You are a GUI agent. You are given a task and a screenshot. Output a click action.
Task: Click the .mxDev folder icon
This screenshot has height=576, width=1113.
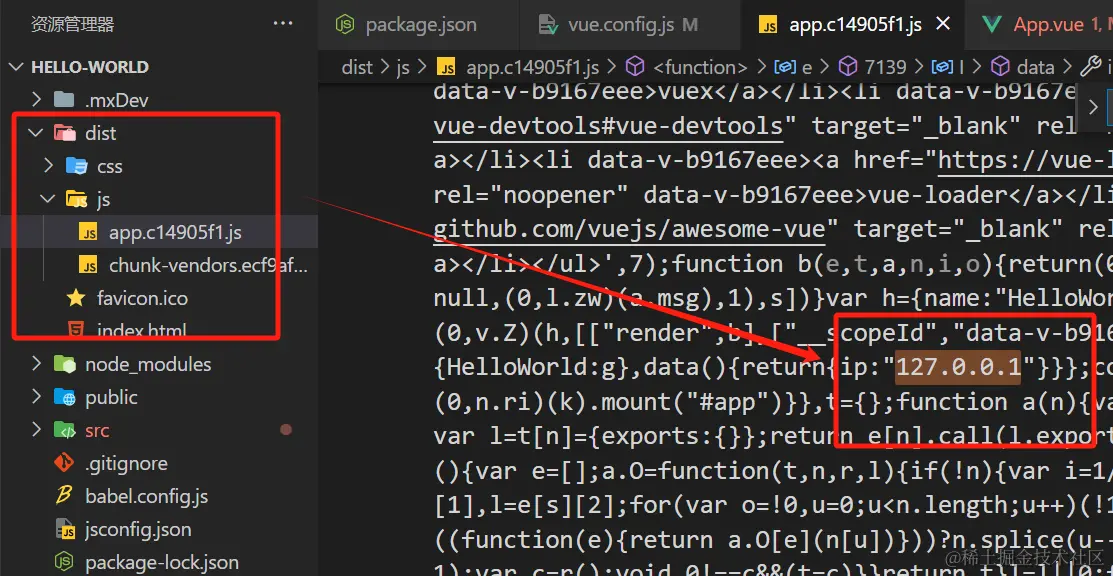(x=65, y=100)
